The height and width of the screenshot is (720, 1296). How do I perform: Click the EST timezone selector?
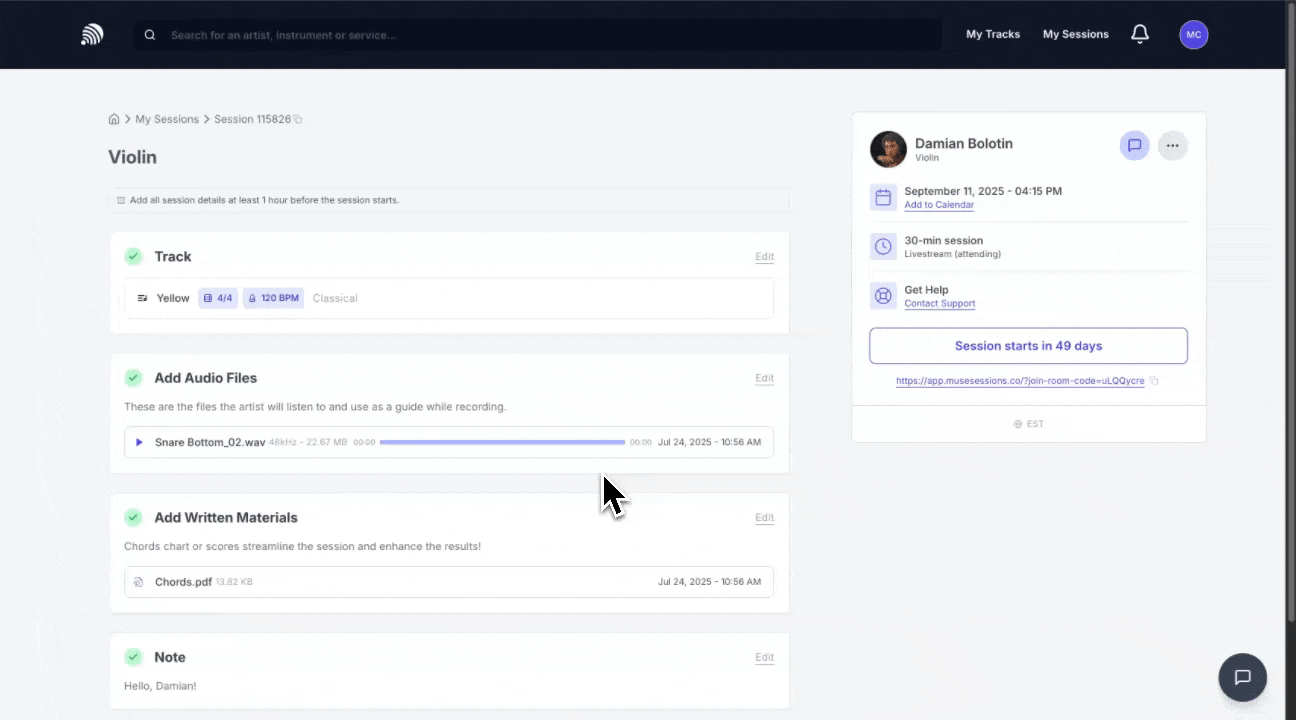1028,424
